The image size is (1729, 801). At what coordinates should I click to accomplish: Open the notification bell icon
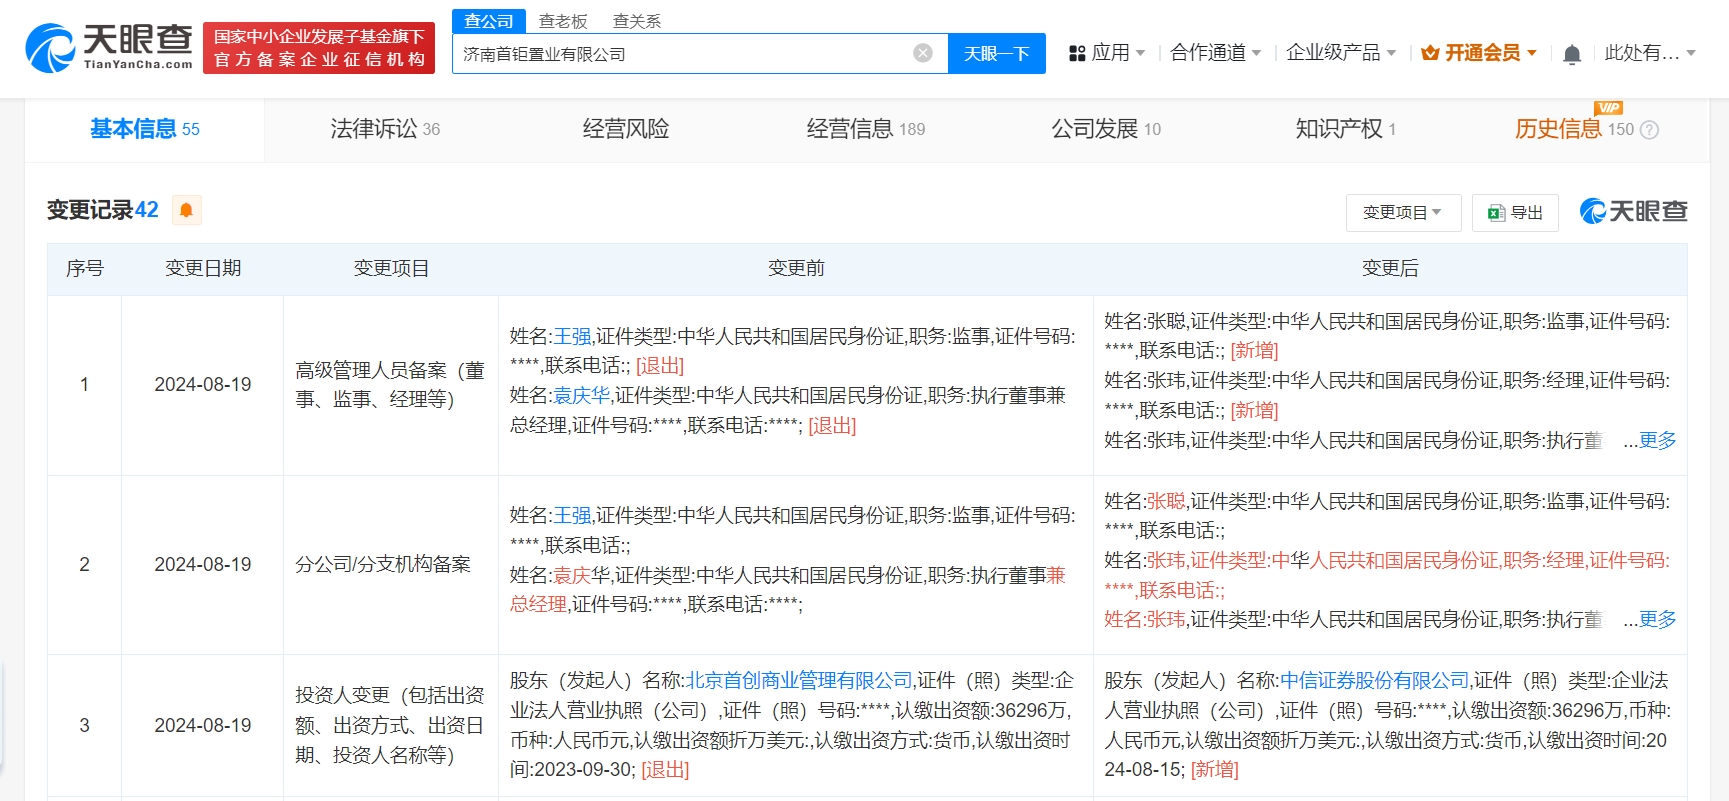point(1571,54)
